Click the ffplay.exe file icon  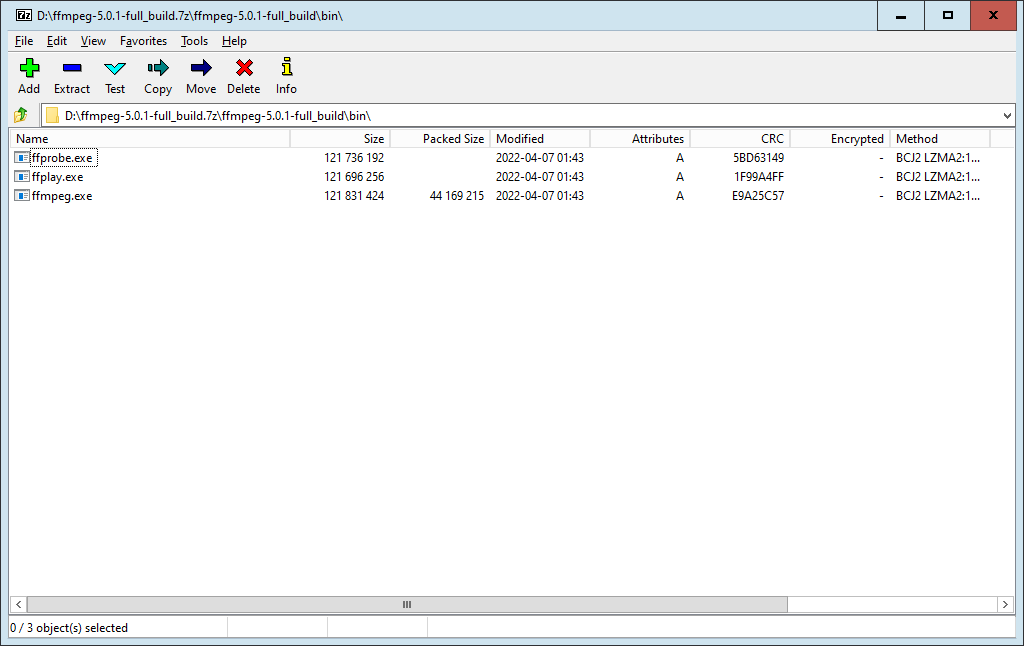[x=22, y=176]
